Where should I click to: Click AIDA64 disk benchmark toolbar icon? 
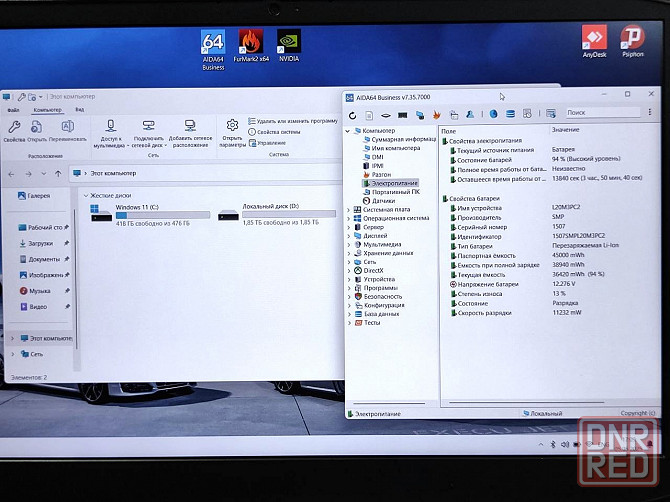tap(386, 115)
